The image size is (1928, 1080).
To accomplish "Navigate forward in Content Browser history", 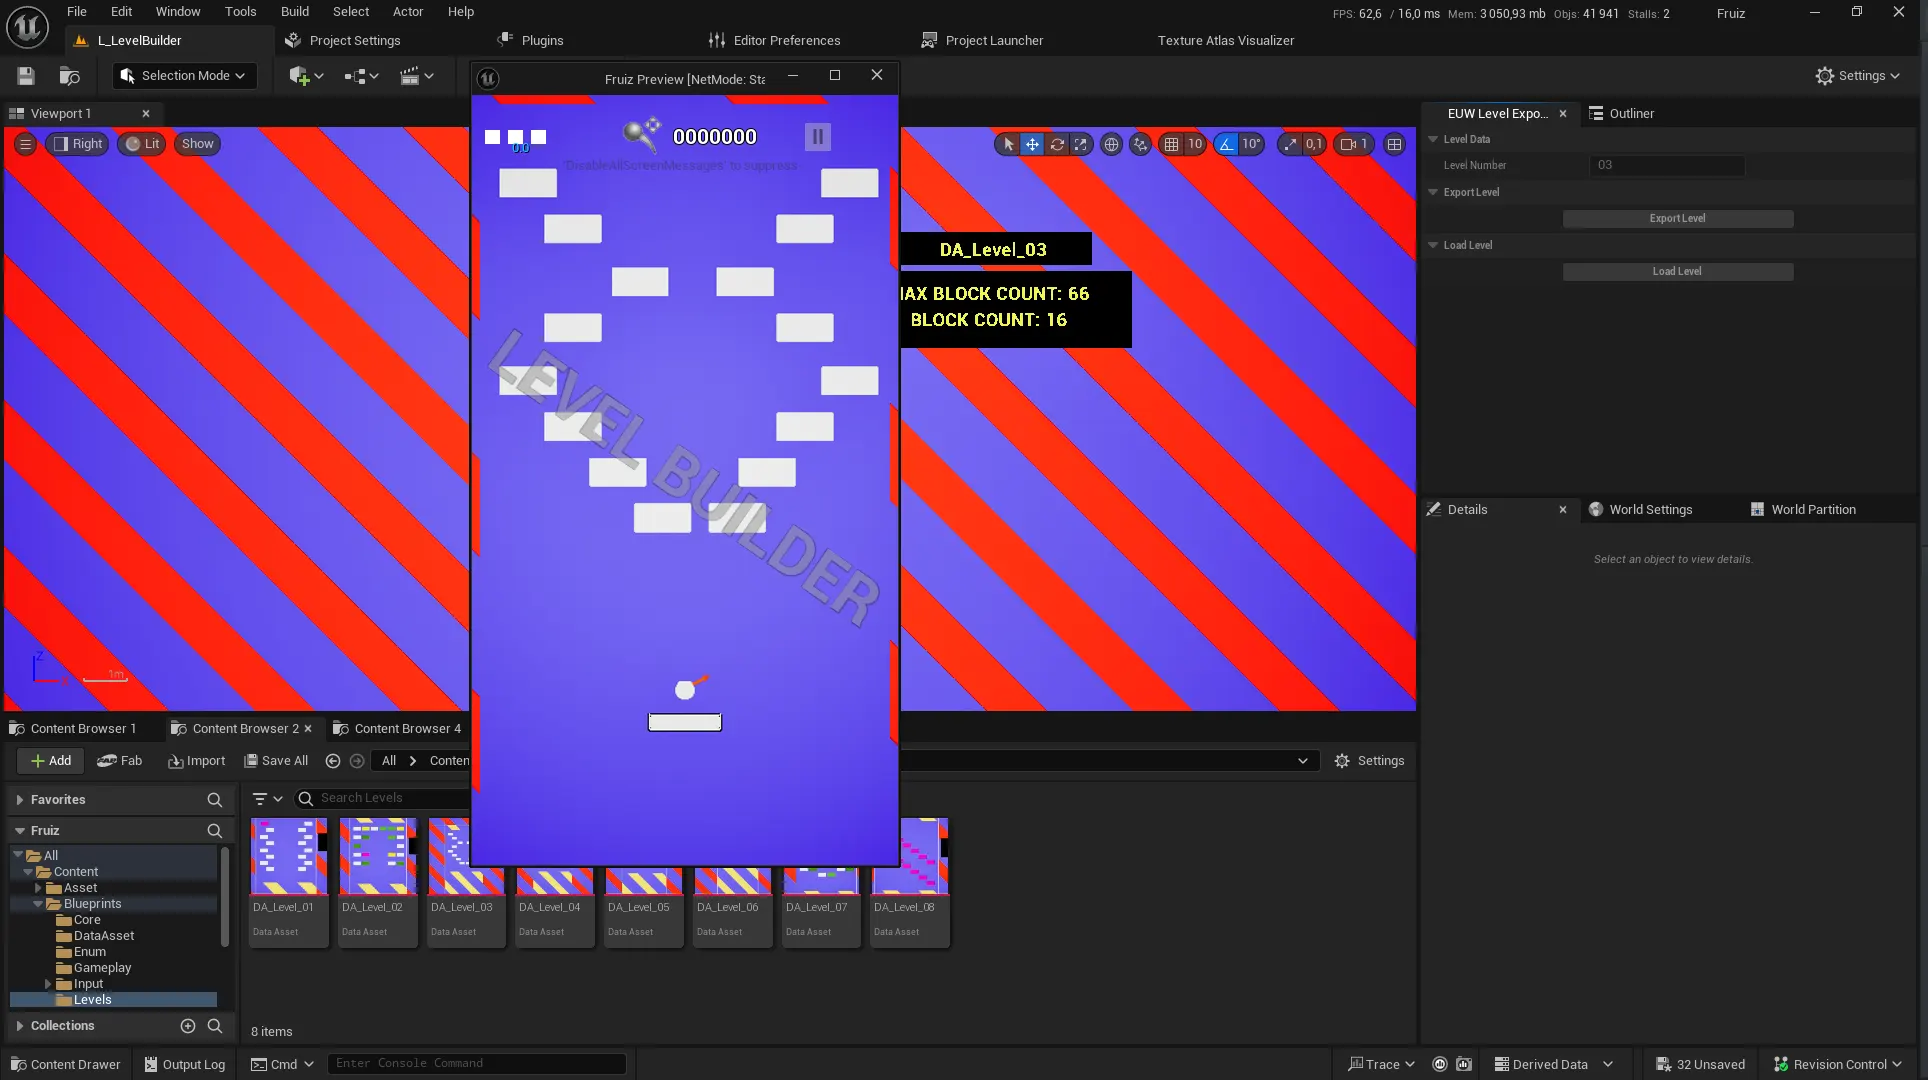I will point(357,761).
